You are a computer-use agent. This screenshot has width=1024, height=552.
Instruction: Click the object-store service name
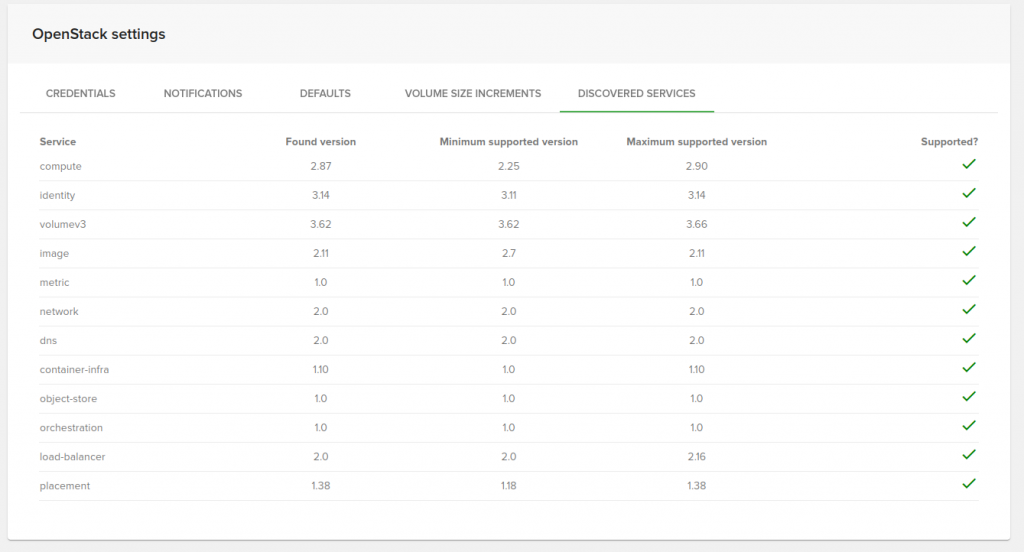pos(68,398)
